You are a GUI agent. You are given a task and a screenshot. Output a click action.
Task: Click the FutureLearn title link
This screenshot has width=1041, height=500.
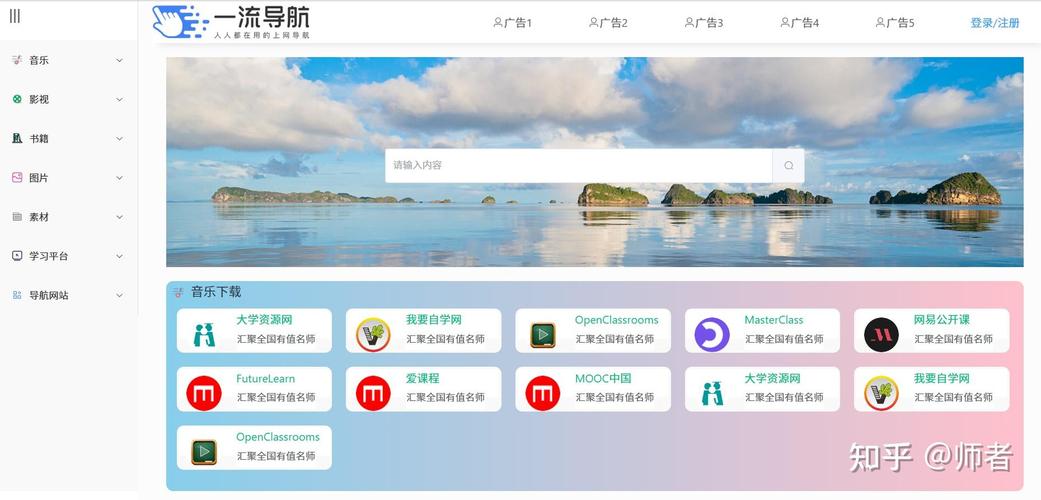[x=266, y=378]
